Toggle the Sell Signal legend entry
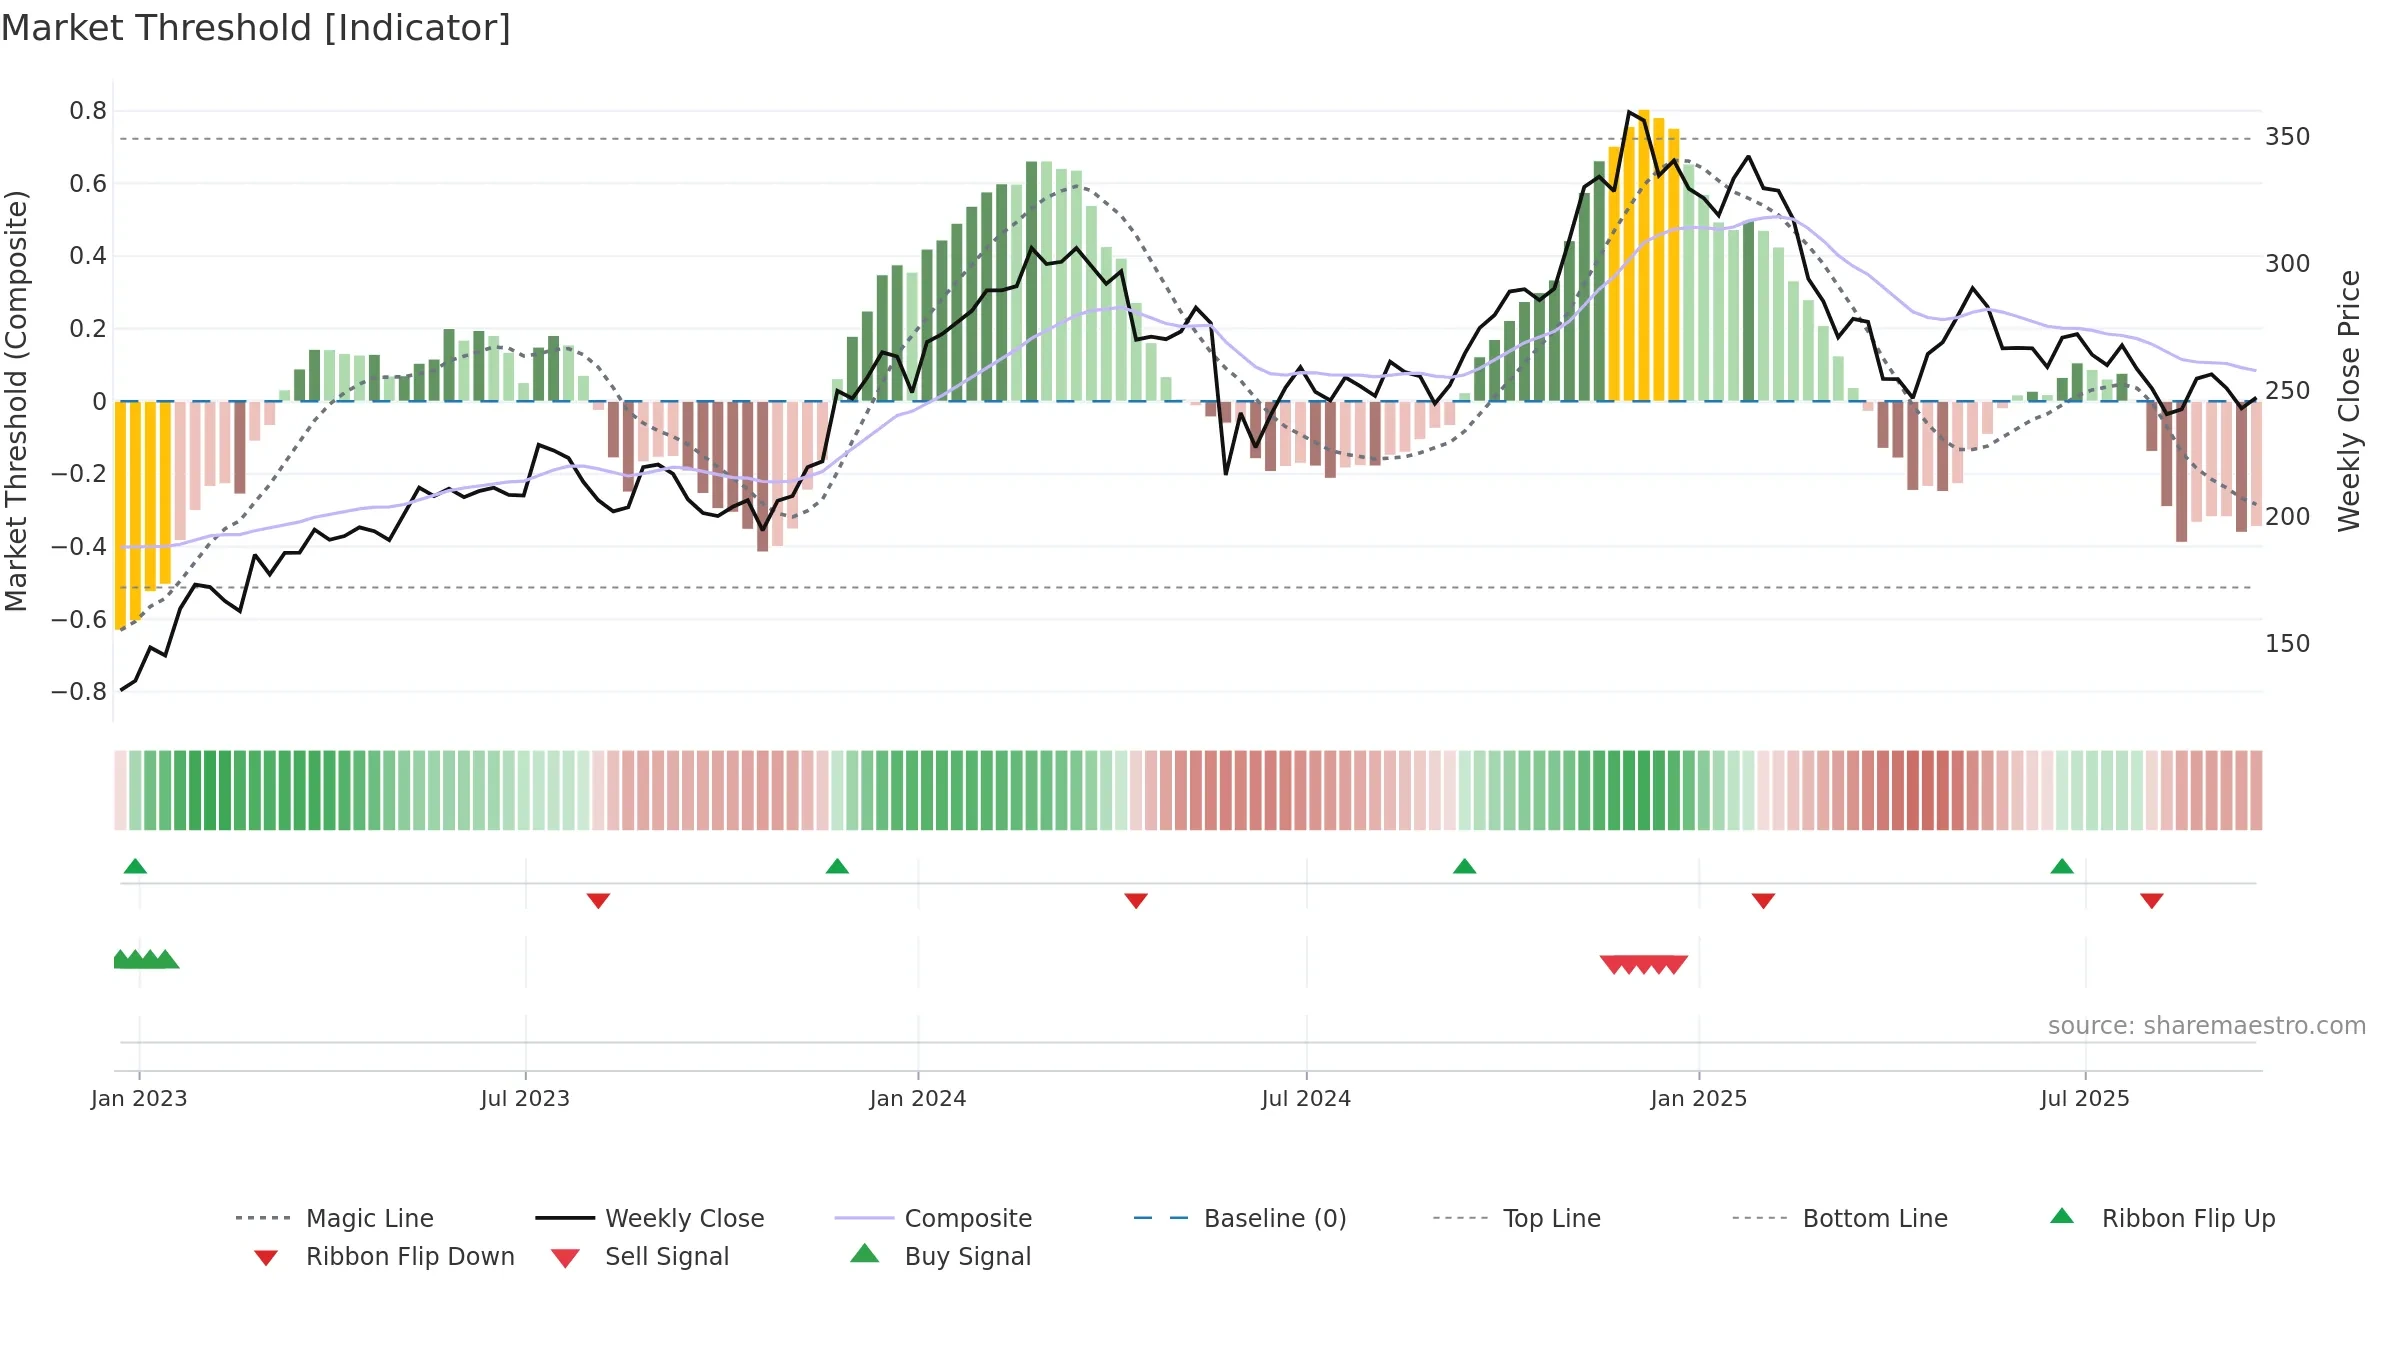 [640, 1257]
